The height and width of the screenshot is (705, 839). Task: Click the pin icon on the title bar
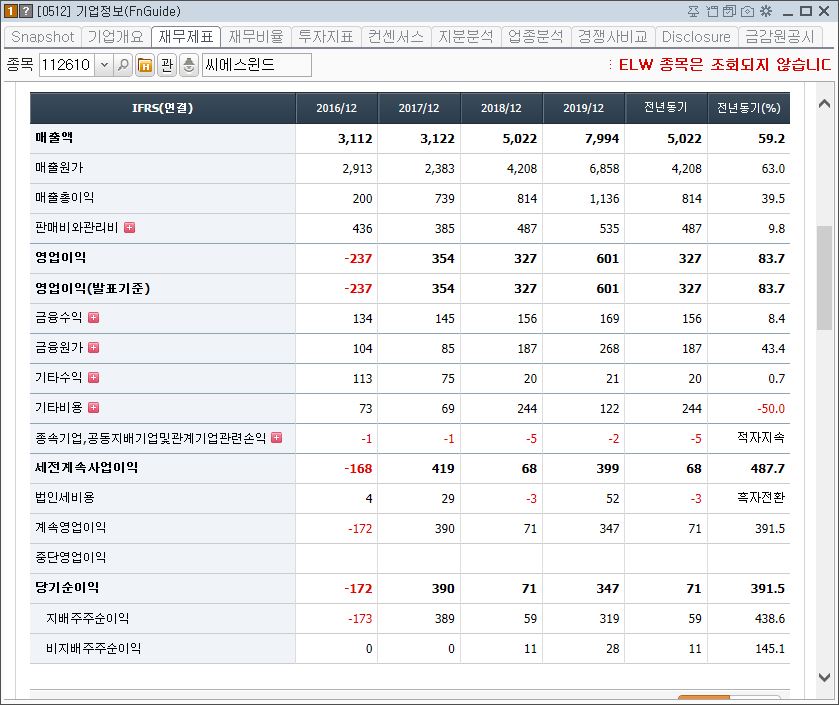point(693,11)
